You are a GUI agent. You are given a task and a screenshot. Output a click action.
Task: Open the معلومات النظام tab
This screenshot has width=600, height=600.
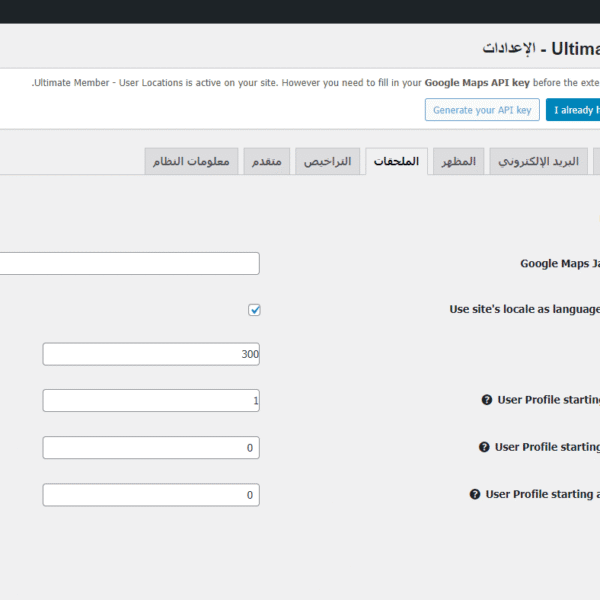191,161
